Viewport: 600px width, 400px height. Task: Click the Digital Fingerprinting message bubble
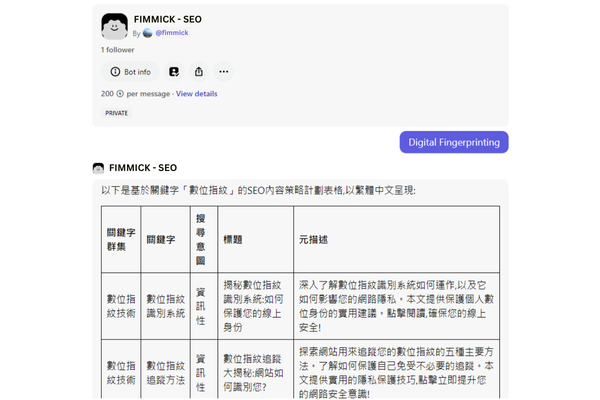[454, 142]
